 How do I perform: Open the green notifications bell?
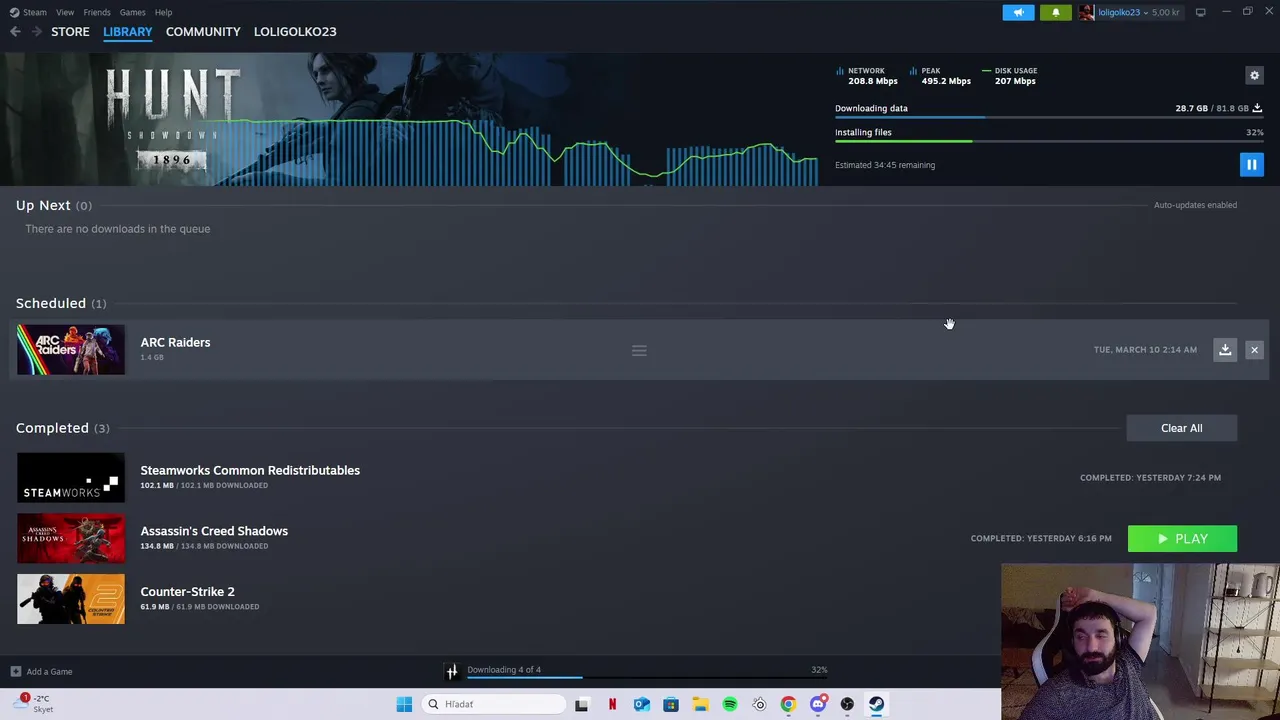1055,12
